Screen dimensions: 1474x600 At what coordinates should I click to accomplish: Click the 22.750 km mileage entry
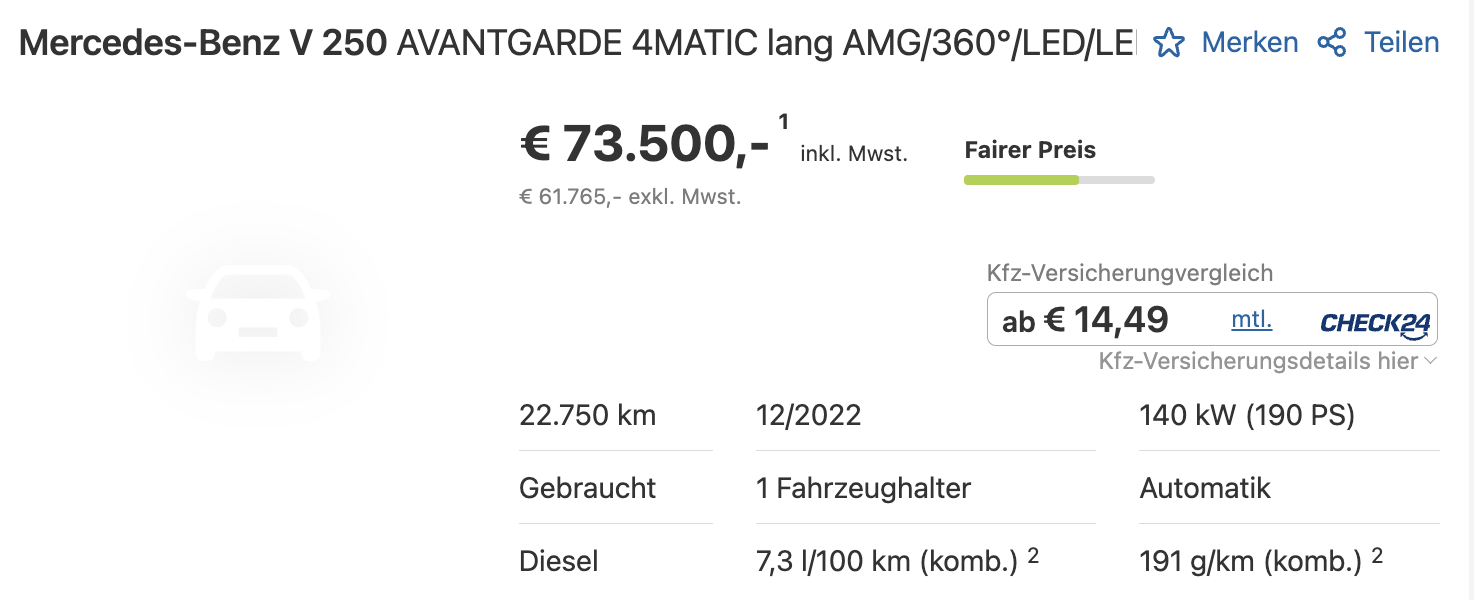(588, 415)
